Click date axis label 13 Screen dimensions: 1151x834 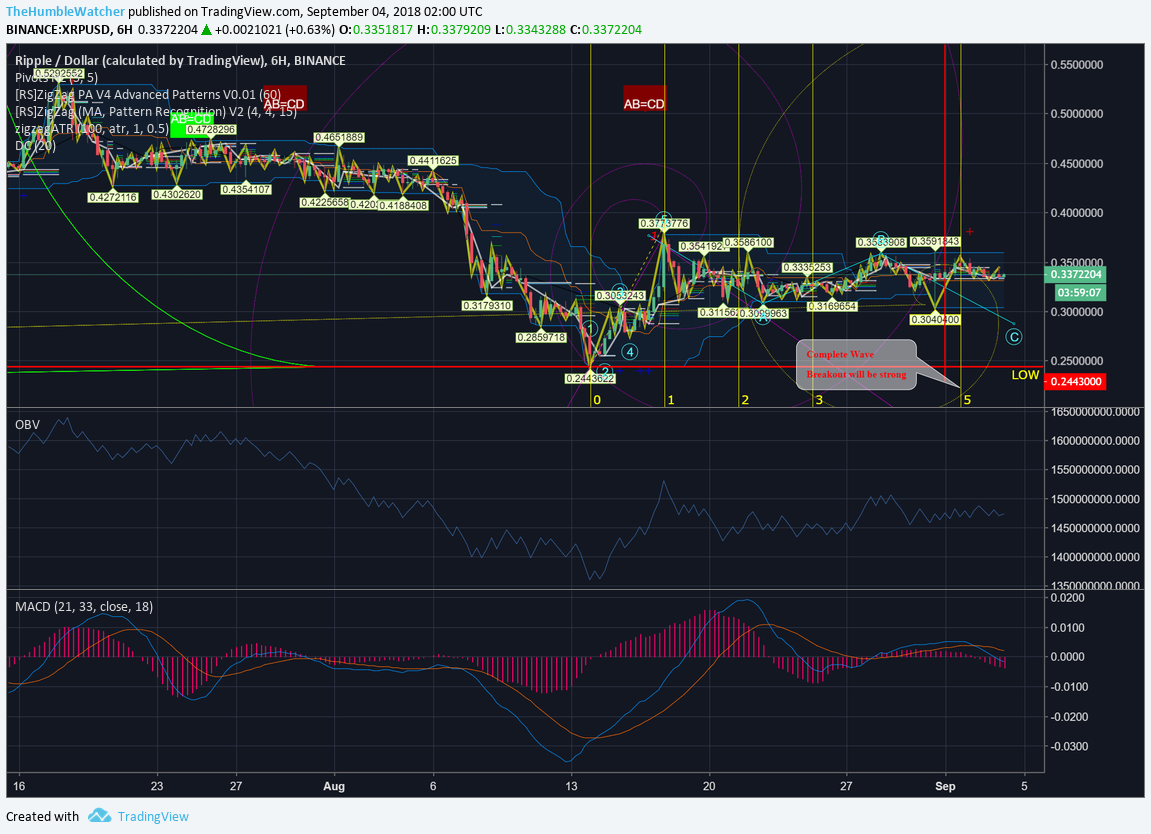click(x=571, y=786)
